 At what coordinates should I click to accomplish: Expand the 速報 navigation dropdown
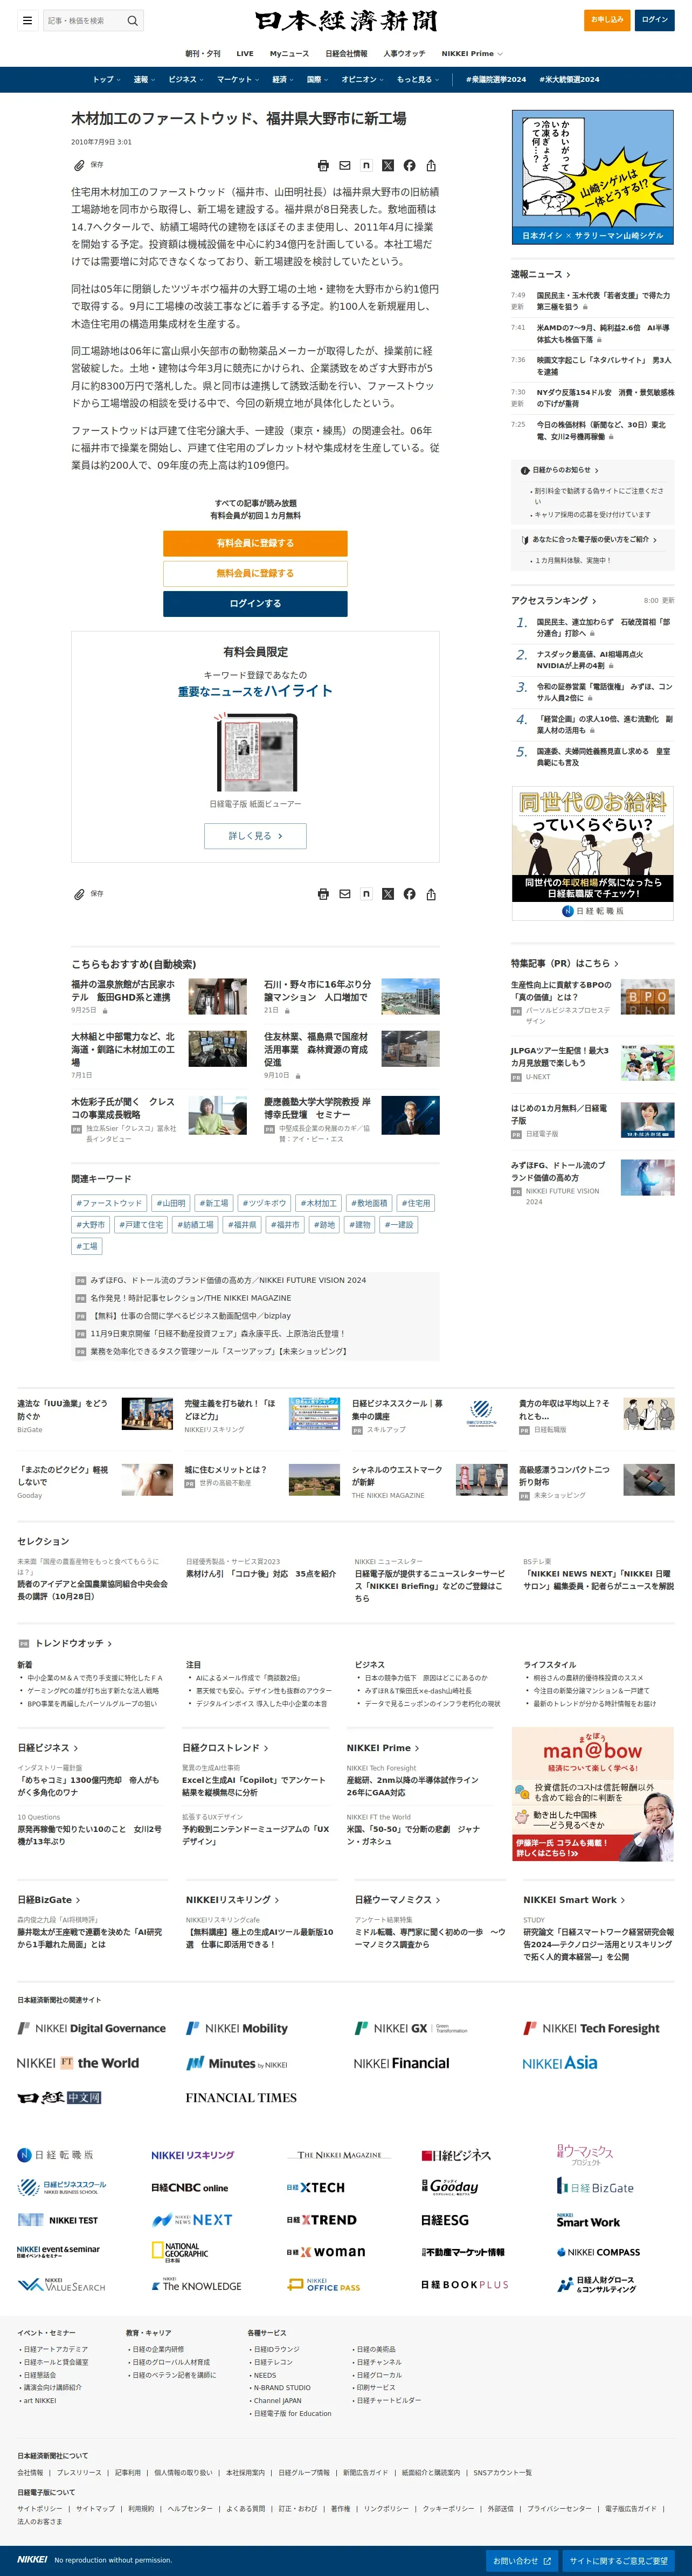click(144, 80)
